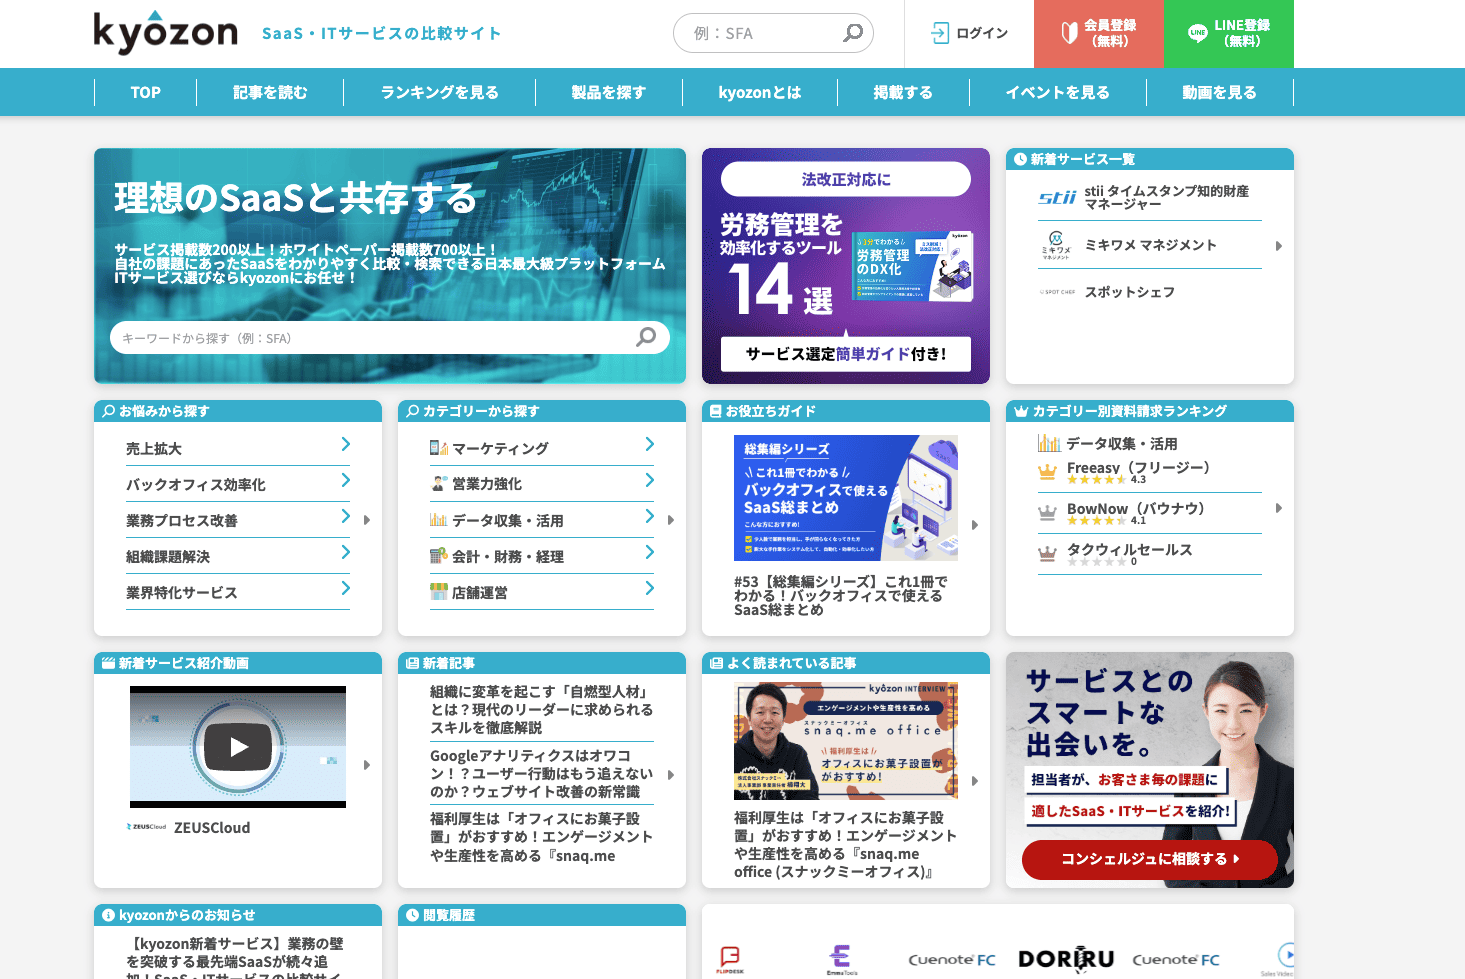Expand the 売上拡大 chevron
Image resolution: width=1465 pixels, height=979 pixels.
pos(345,444)
